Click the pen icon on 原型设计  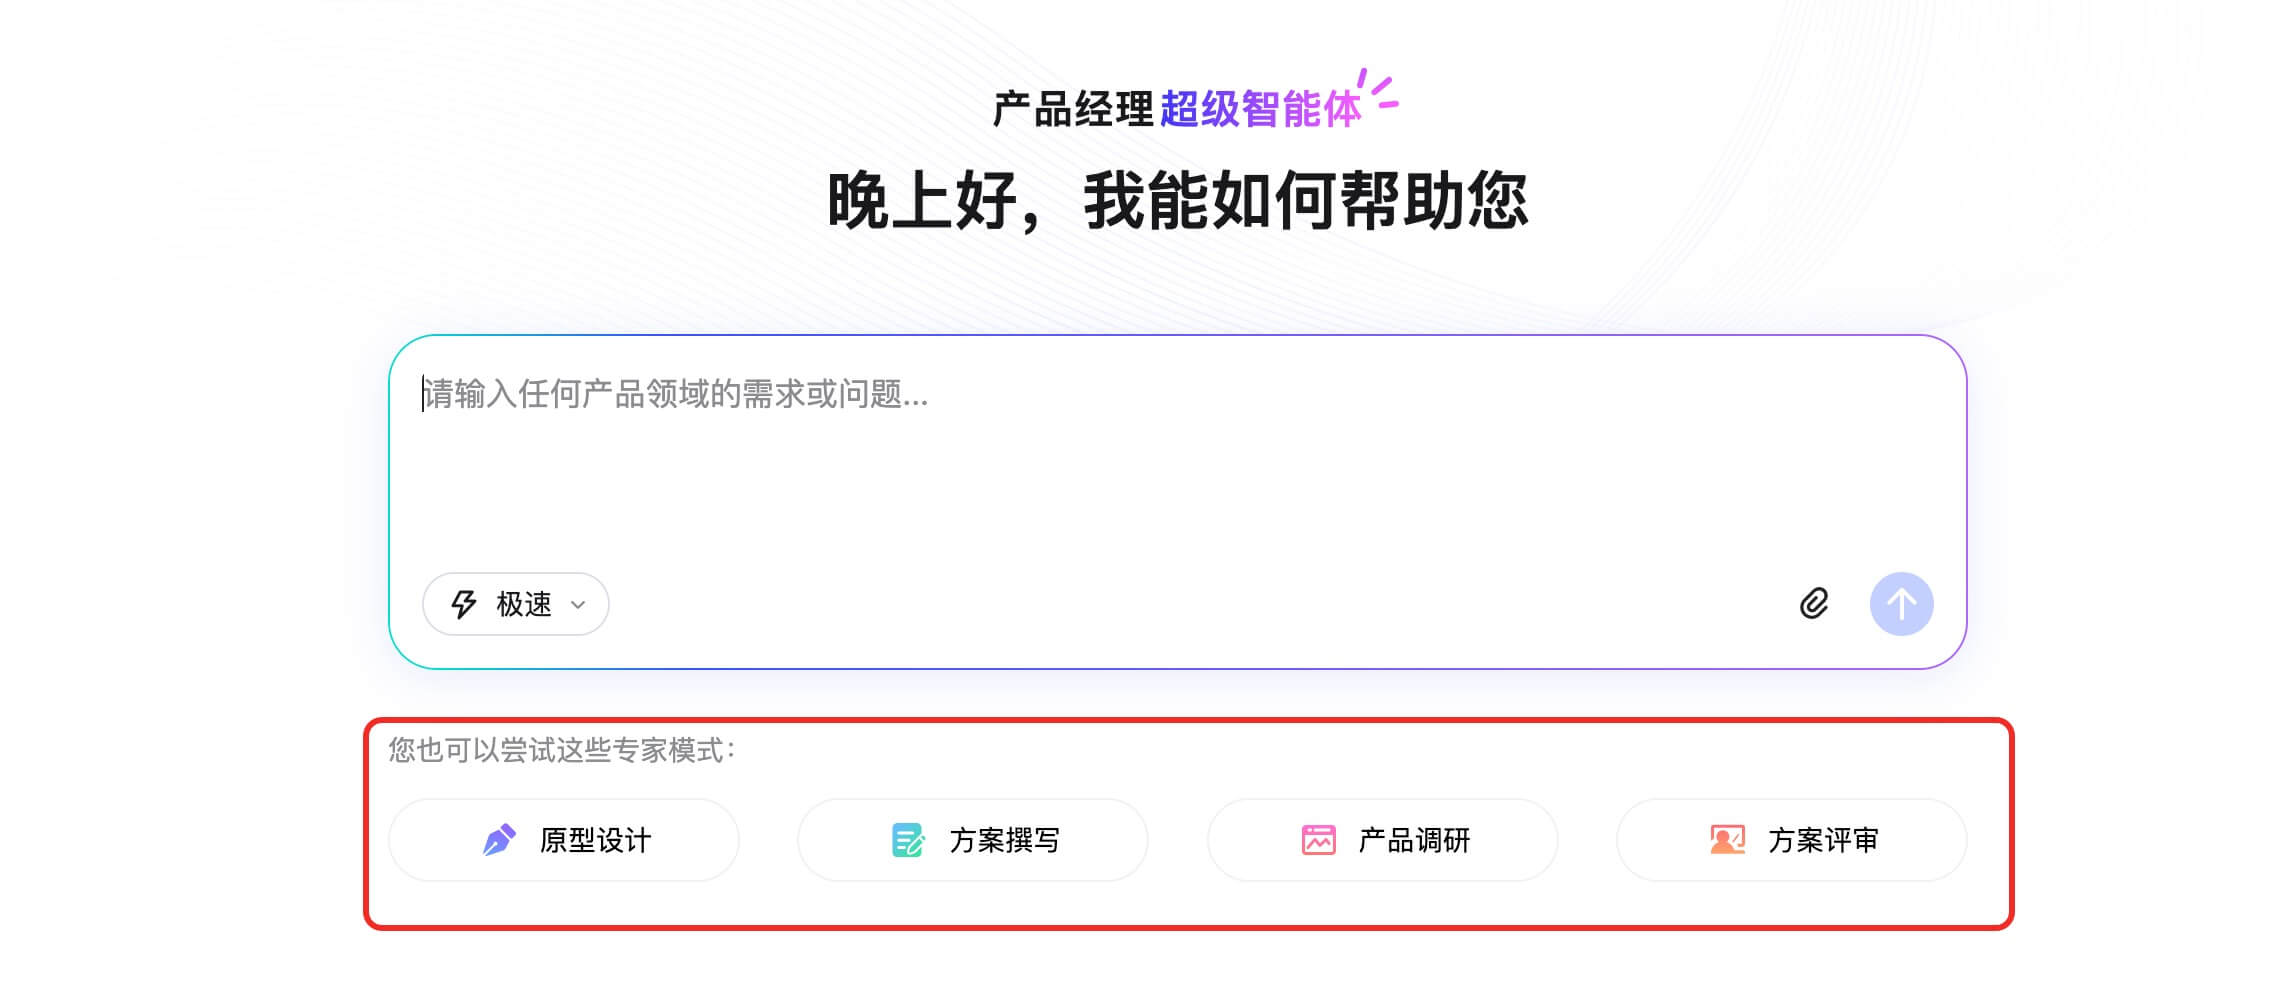tap(499, 840)
